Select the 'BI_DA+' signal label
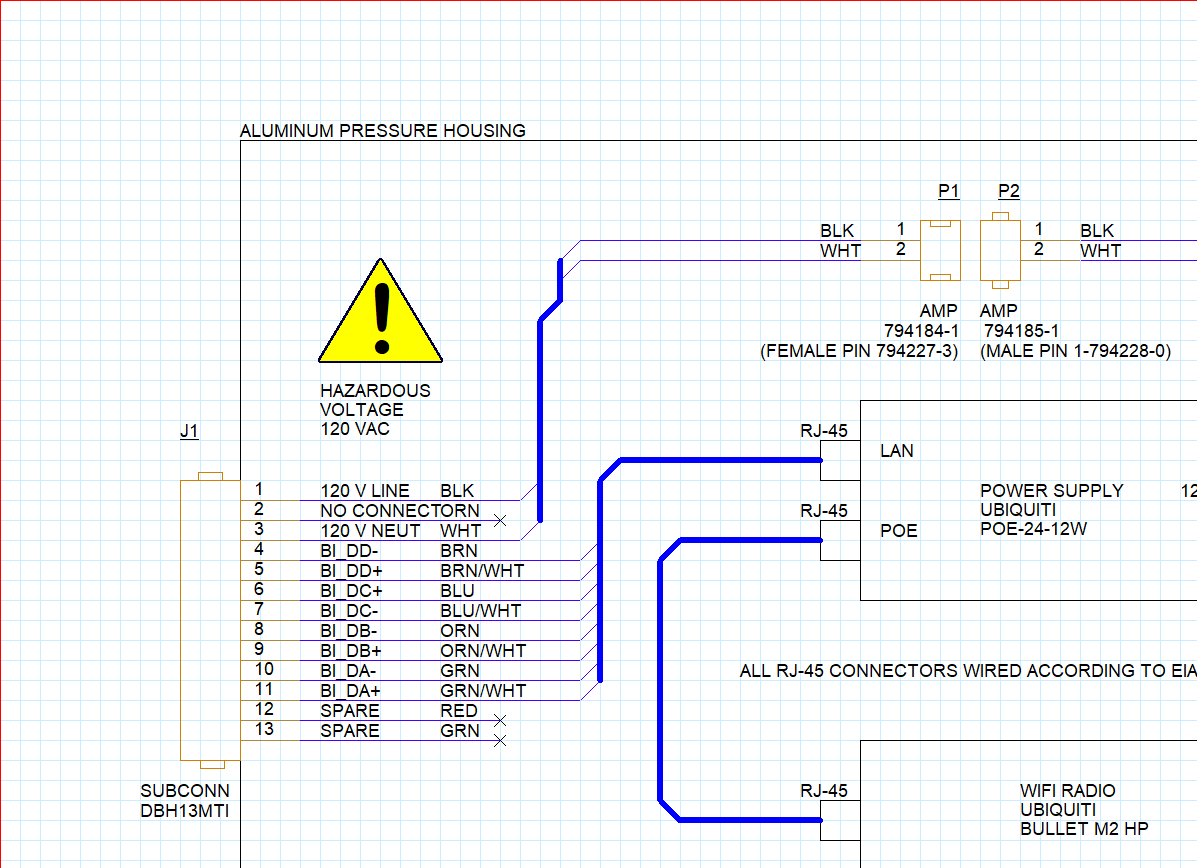This screenshot has height=868, width=1197. (x=350, y=691)
